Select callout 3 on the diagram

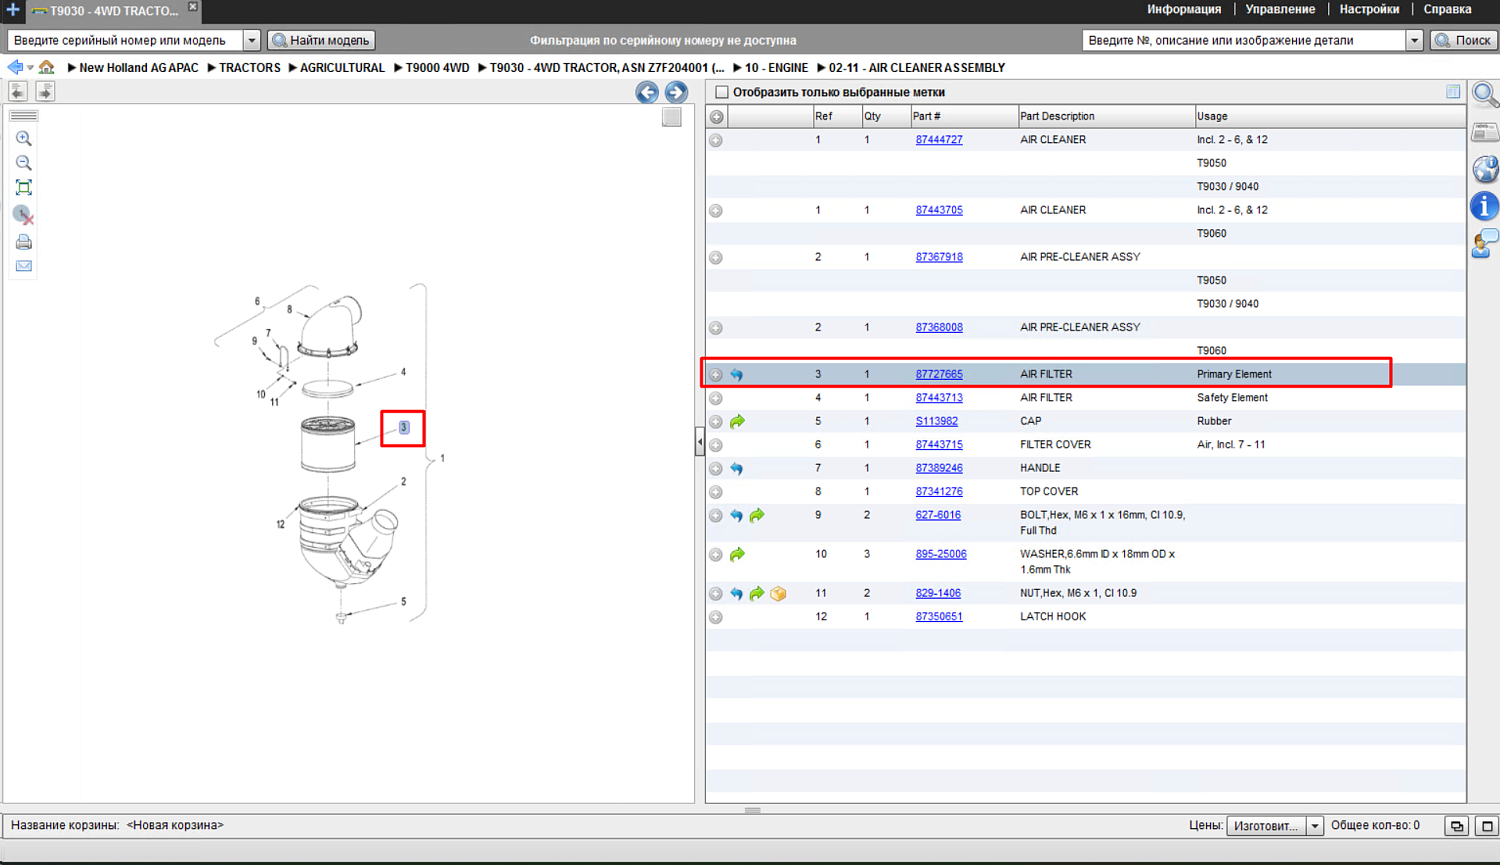click(x=404, y=428)
